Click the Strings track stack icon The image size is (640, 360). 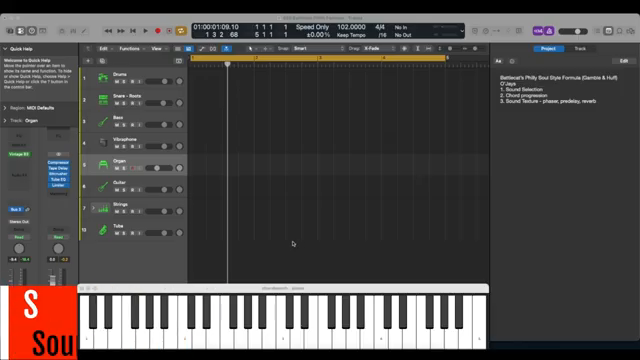pos(104,208)
